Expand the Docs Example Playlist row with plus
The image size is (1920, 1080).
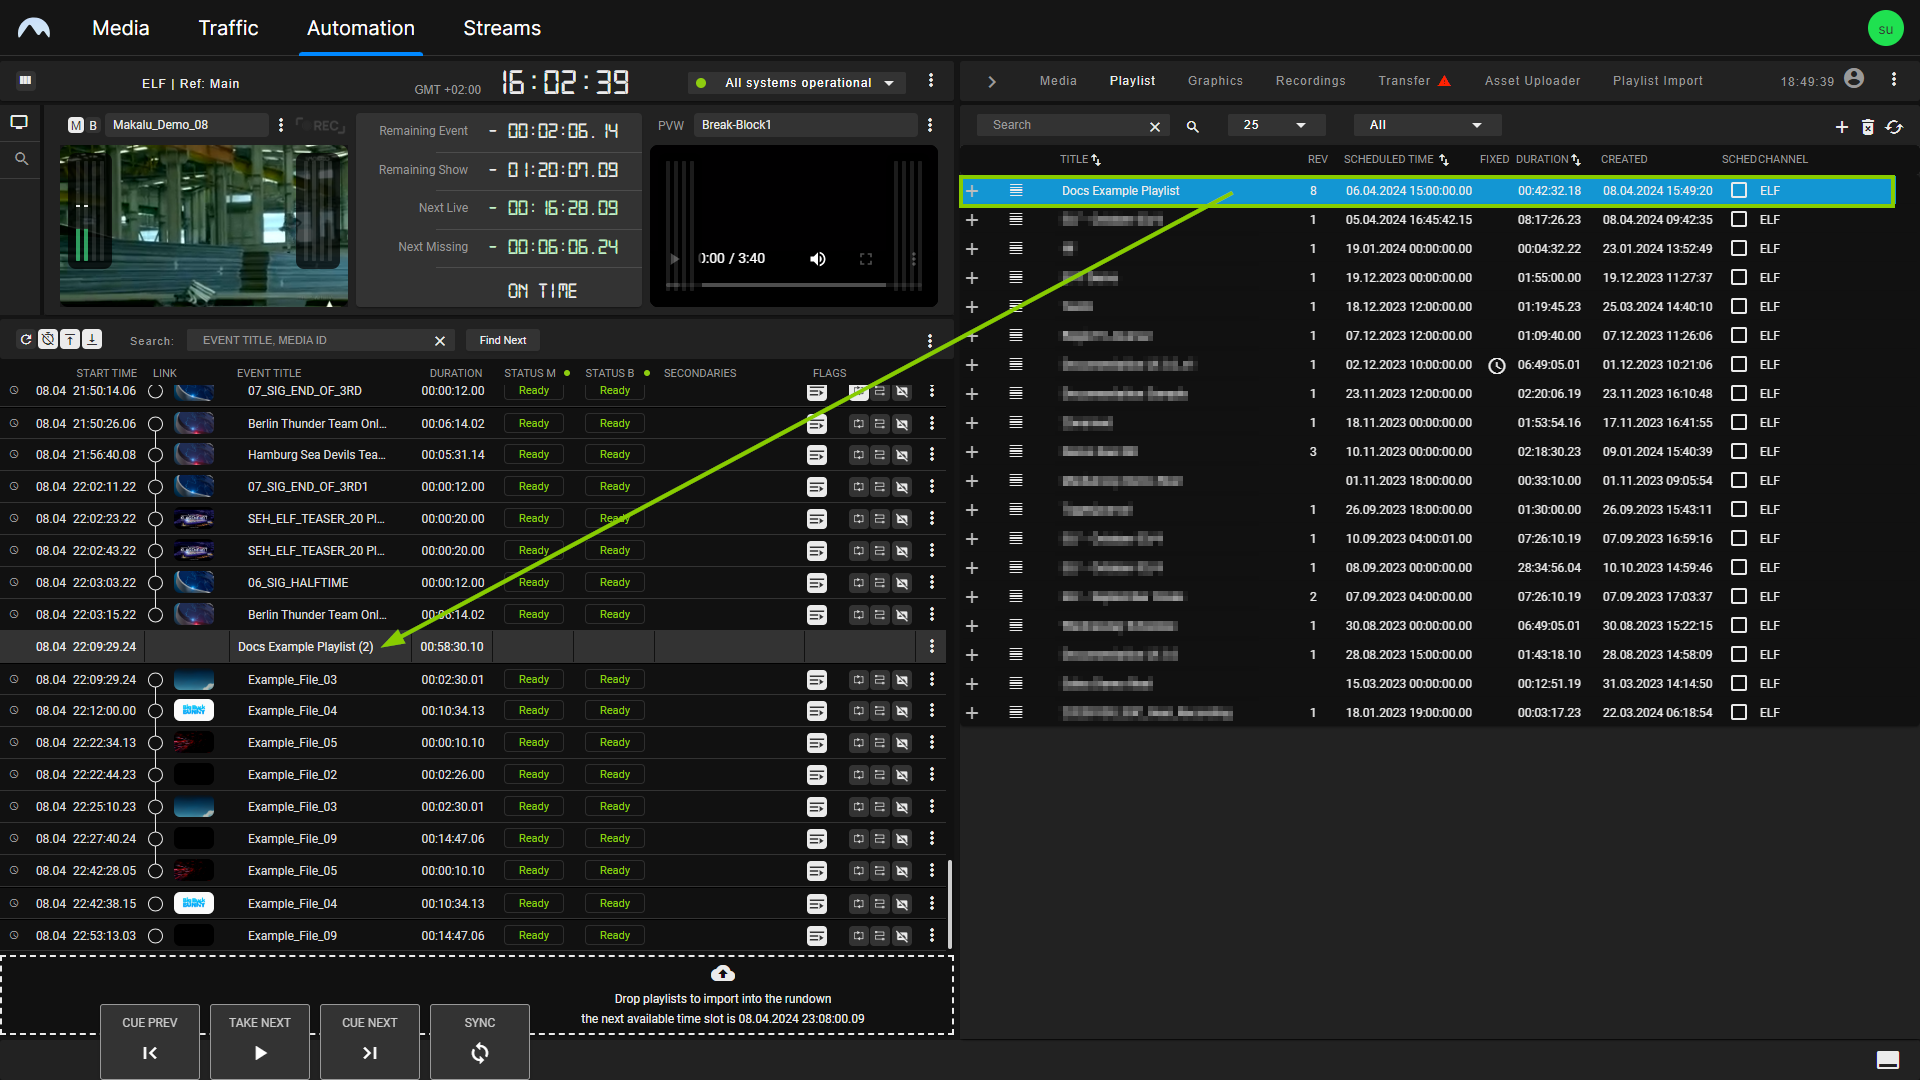coord(971,190)
